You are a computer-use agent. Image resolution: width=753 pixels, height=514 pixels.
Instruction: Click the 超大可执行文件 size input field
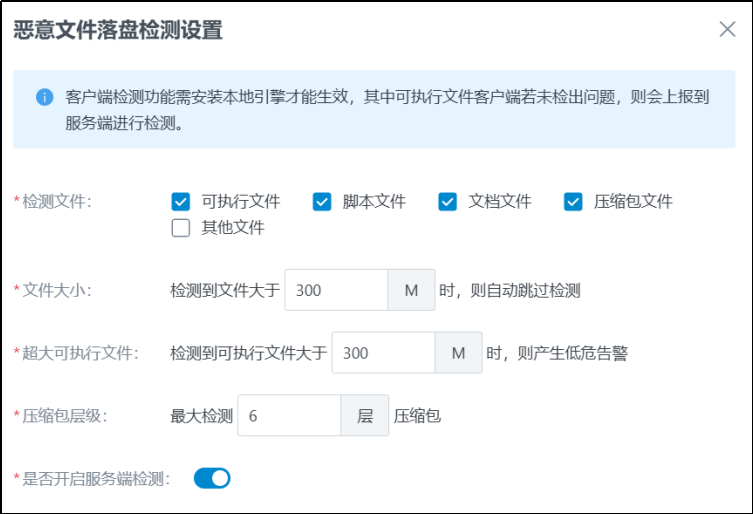point(383,353)
